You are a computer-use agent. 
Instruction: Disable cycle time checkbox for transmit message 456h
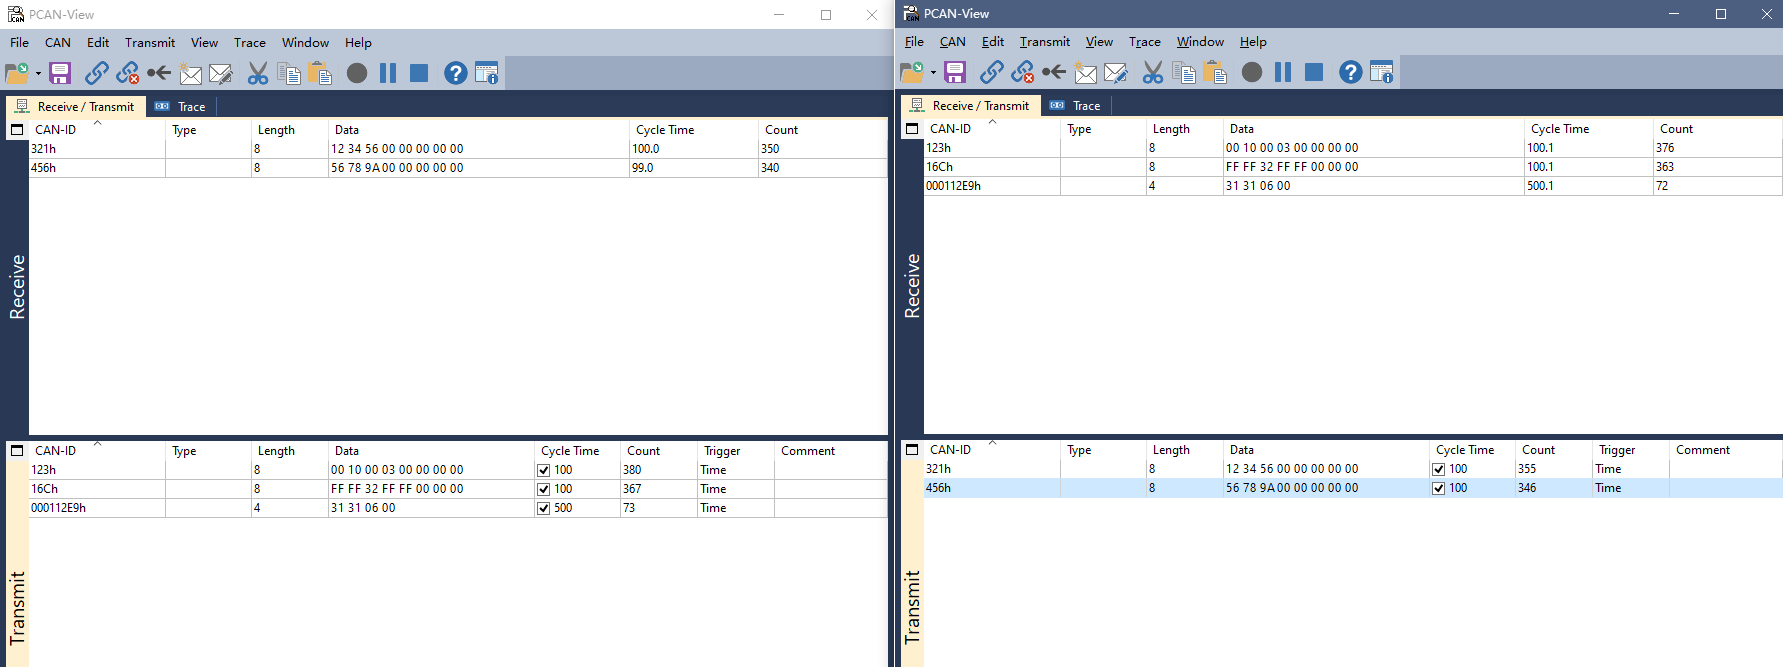[1439, 488]
